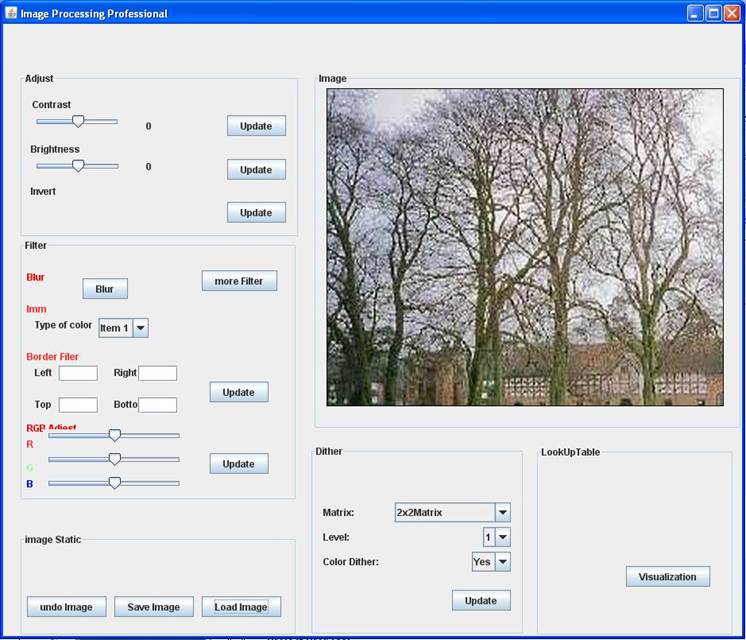Click Update button next to Brightness slider
The width and height of the screenshot is (746, 640).
(256, 170)
